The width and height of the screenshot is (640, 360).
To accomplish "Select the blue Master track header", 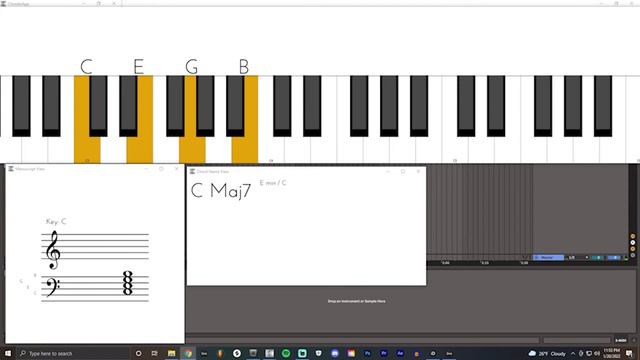I will (x=548, y=258).
